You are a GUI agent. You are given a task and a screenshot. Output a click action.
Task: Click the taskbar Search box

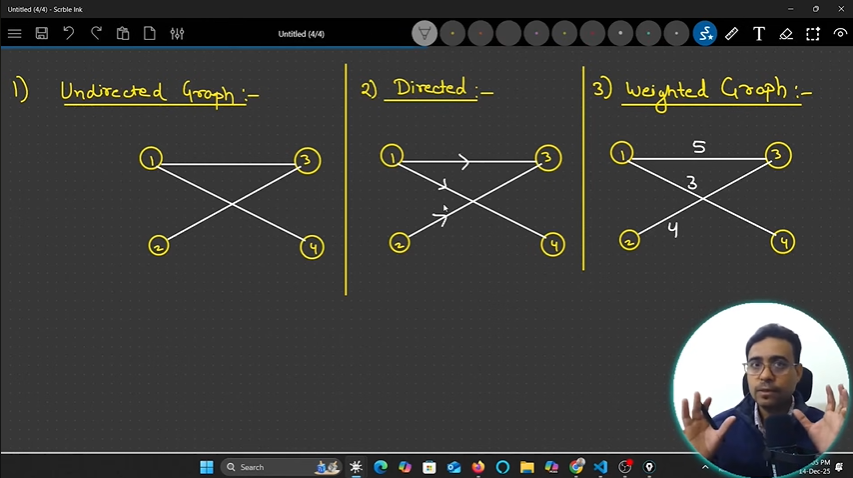(x=281, y=467)
